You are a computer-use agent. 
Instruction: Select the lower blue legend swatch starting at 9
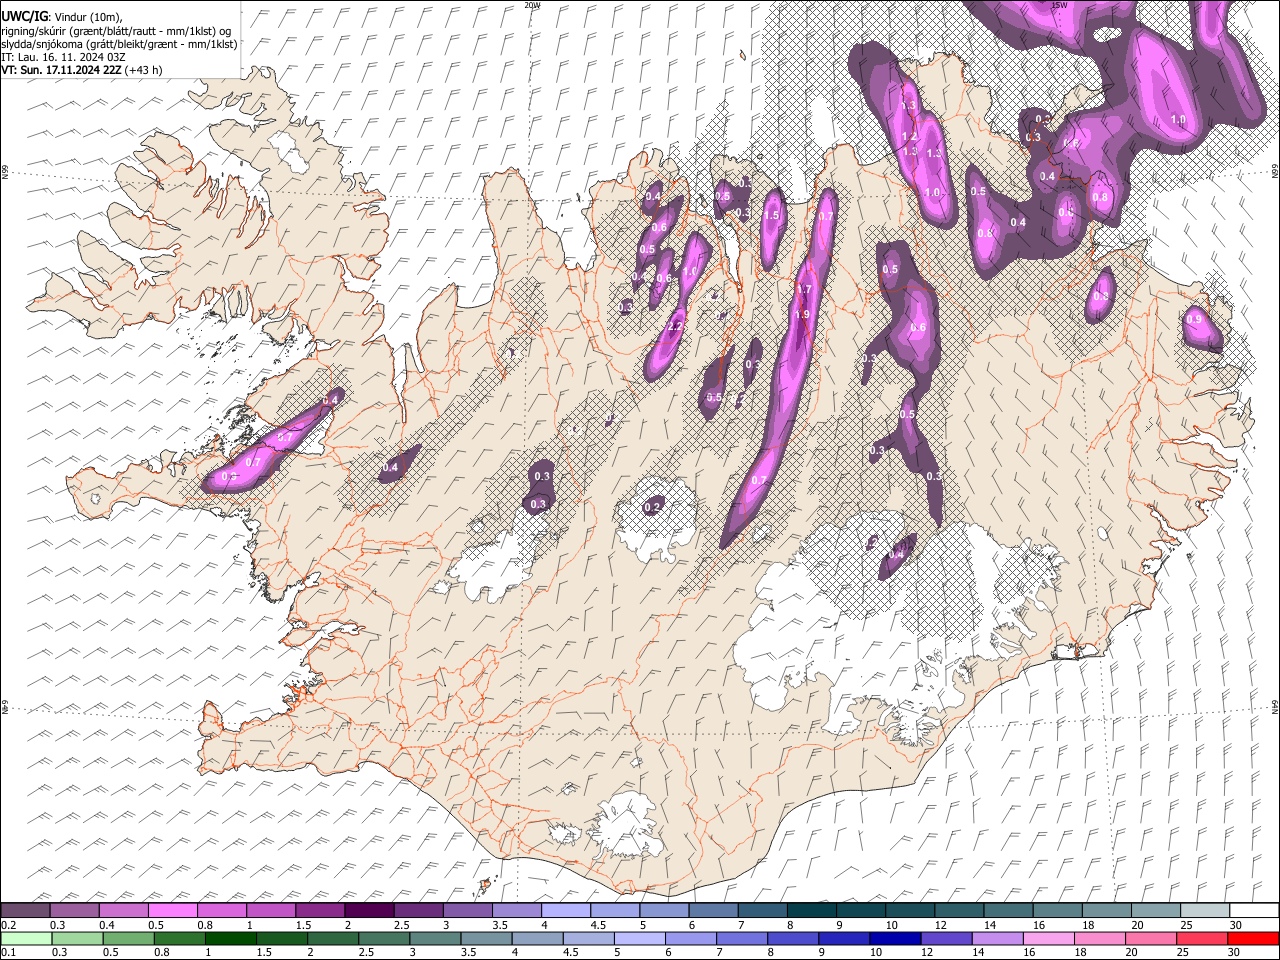pos(843,938)
